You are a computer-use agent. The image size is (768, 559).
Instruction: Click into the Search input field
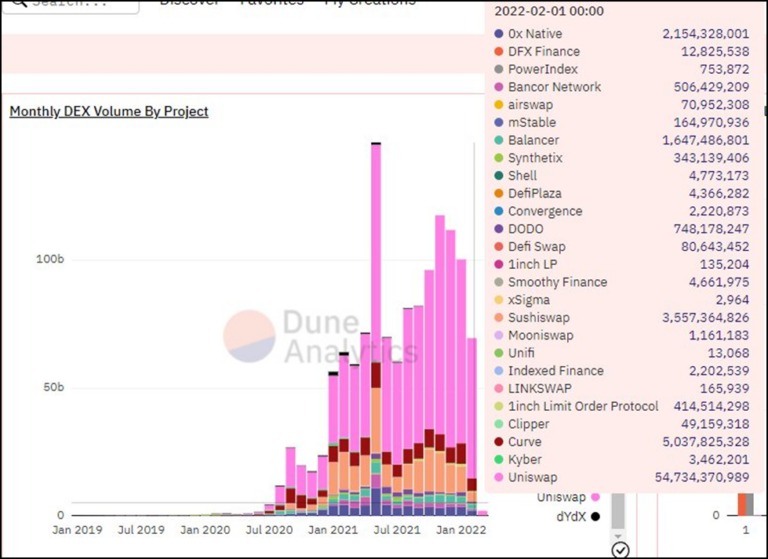coord(71,4)
